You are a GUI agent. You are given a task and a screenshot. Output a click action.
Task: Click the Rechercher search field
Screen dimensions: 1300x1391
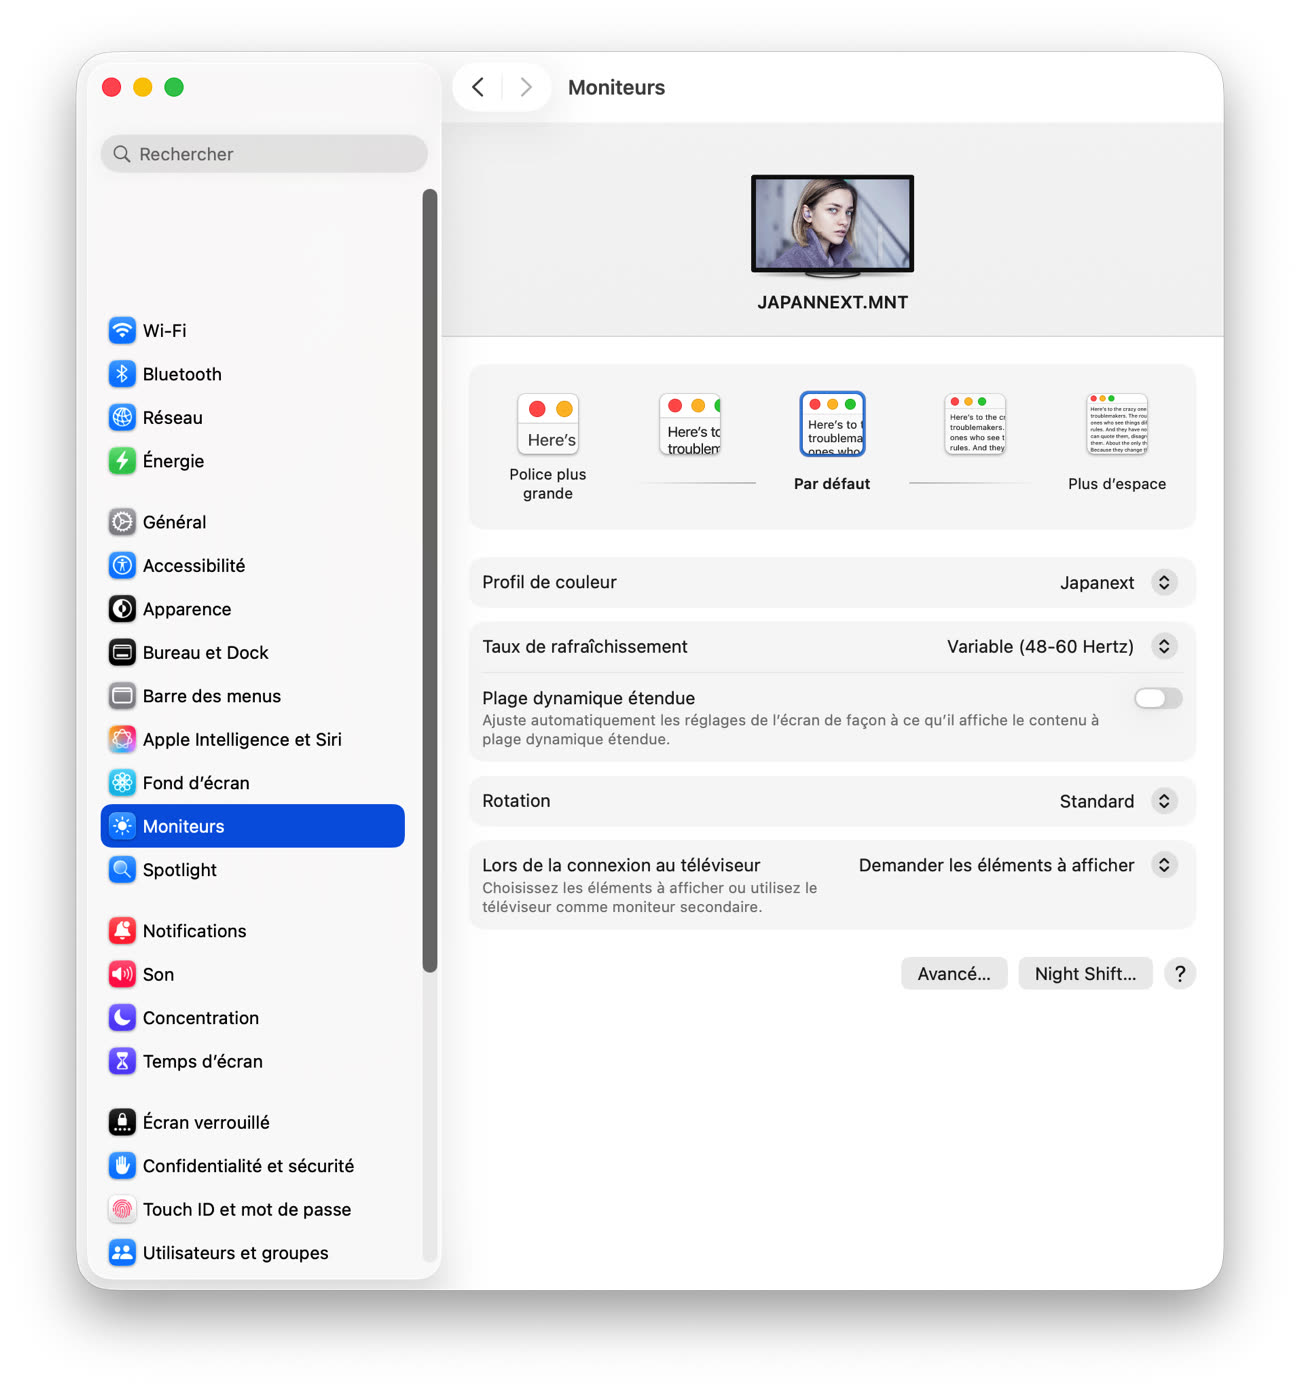pos(264,154)
